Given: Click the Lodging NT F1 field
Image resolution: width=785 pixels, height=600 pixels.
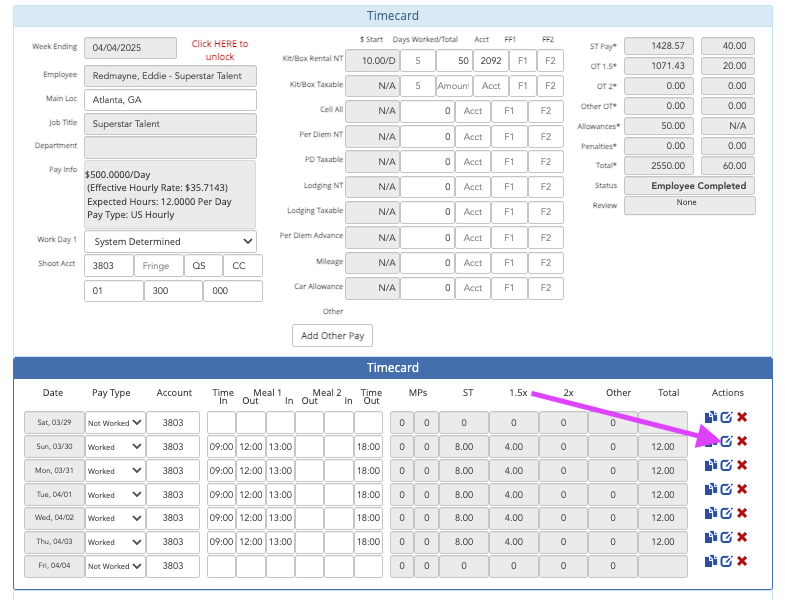Looking at the screenshot, I should coord(509,187).
